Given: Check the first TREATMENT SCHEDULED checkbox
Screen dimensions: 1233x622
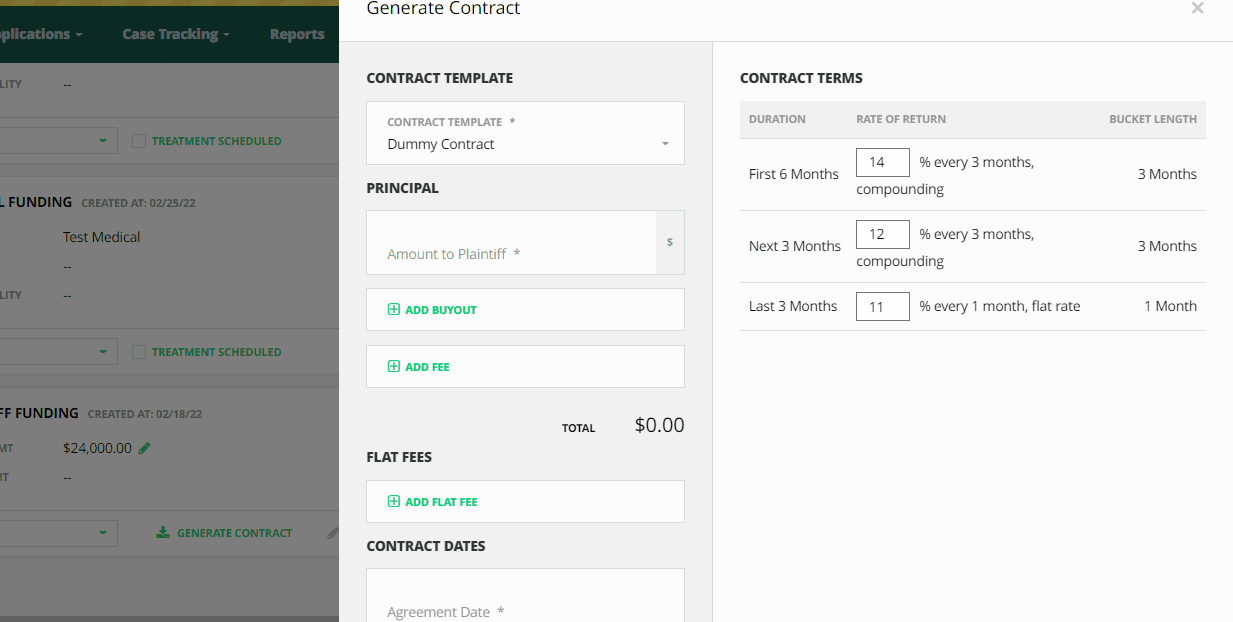Looking at the screenshot, I should 139,140.
